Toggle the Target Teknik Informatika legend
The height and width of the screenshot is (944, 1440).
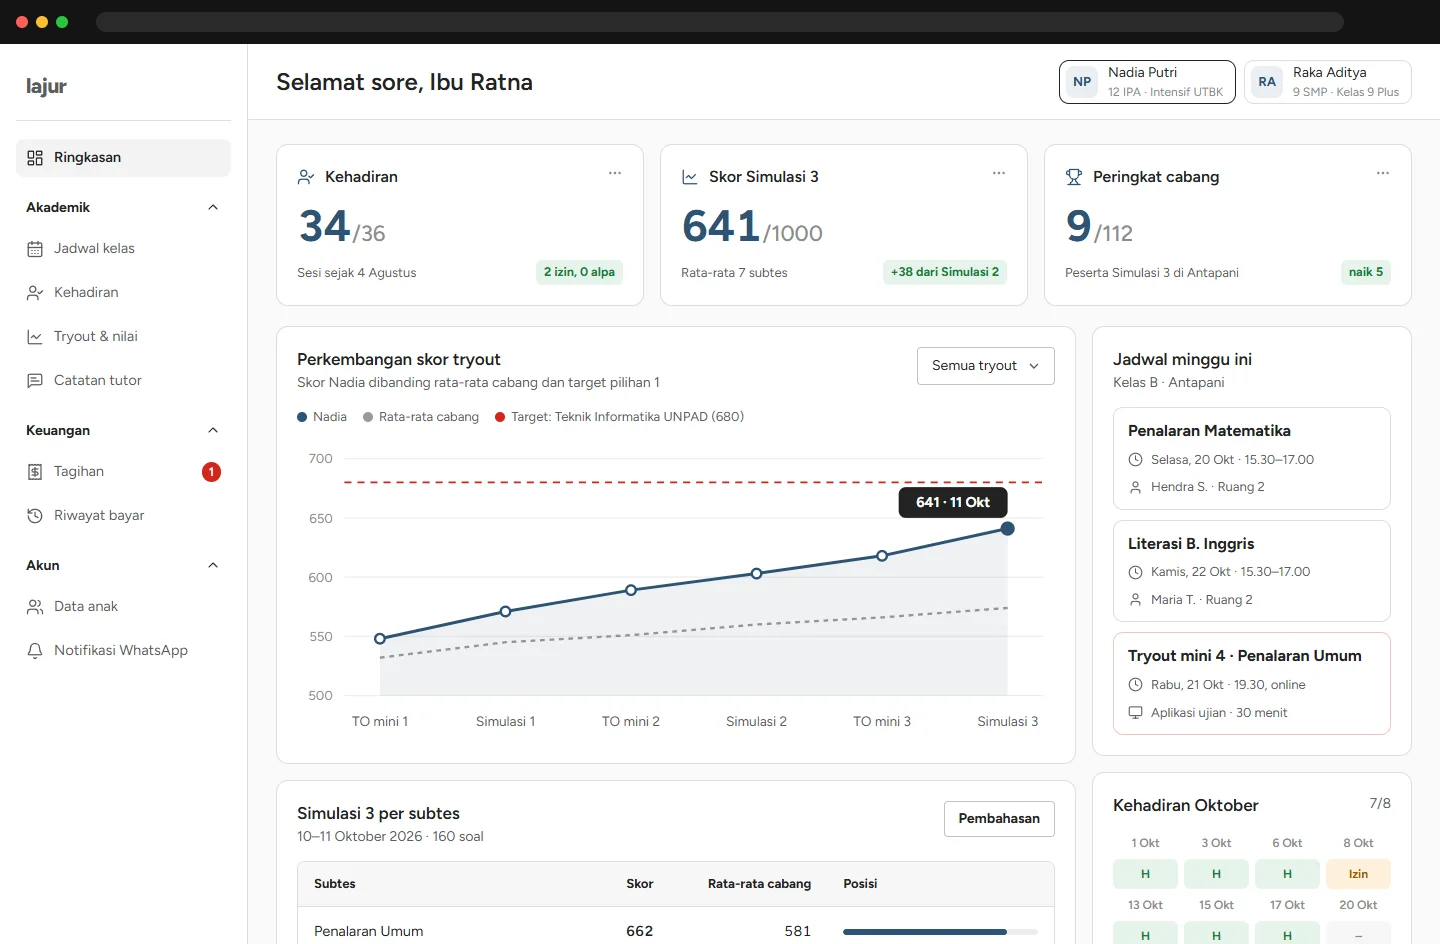[620, 417]
